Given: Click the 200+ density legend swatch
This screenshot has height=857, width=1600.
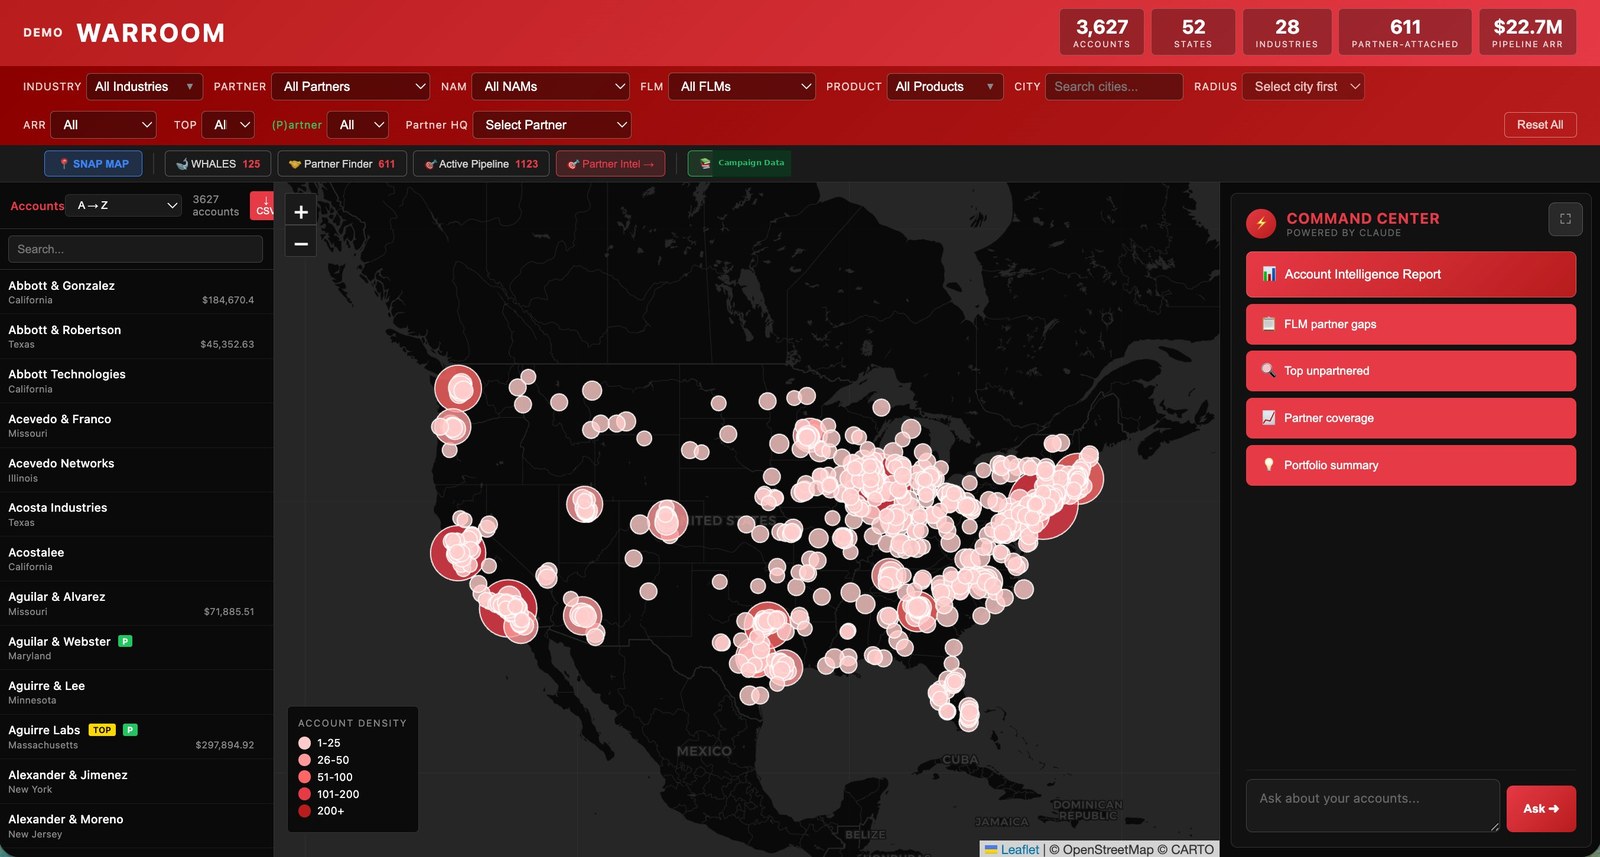Looking at the screenshot, I should [x=305, y=811].
